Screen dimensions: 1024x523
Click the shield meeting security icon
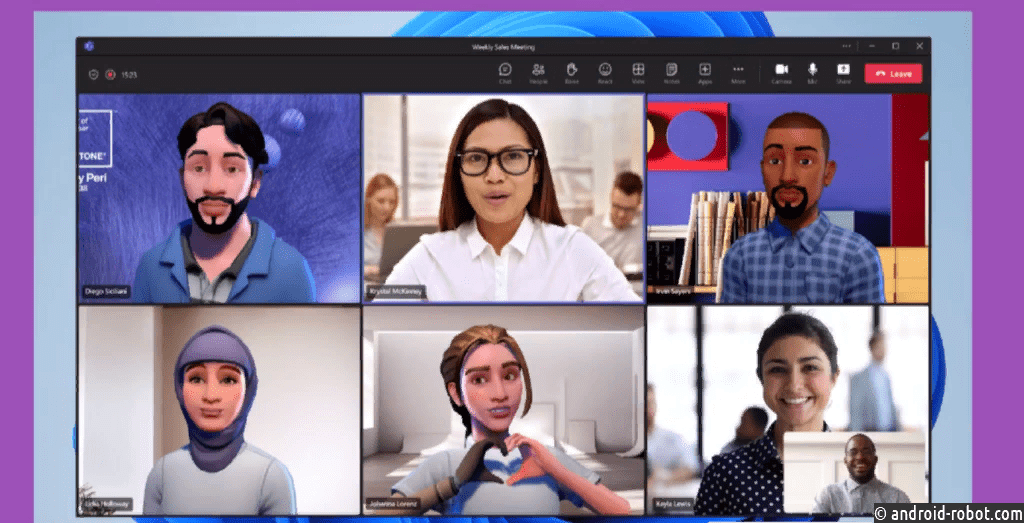point(93,74)
